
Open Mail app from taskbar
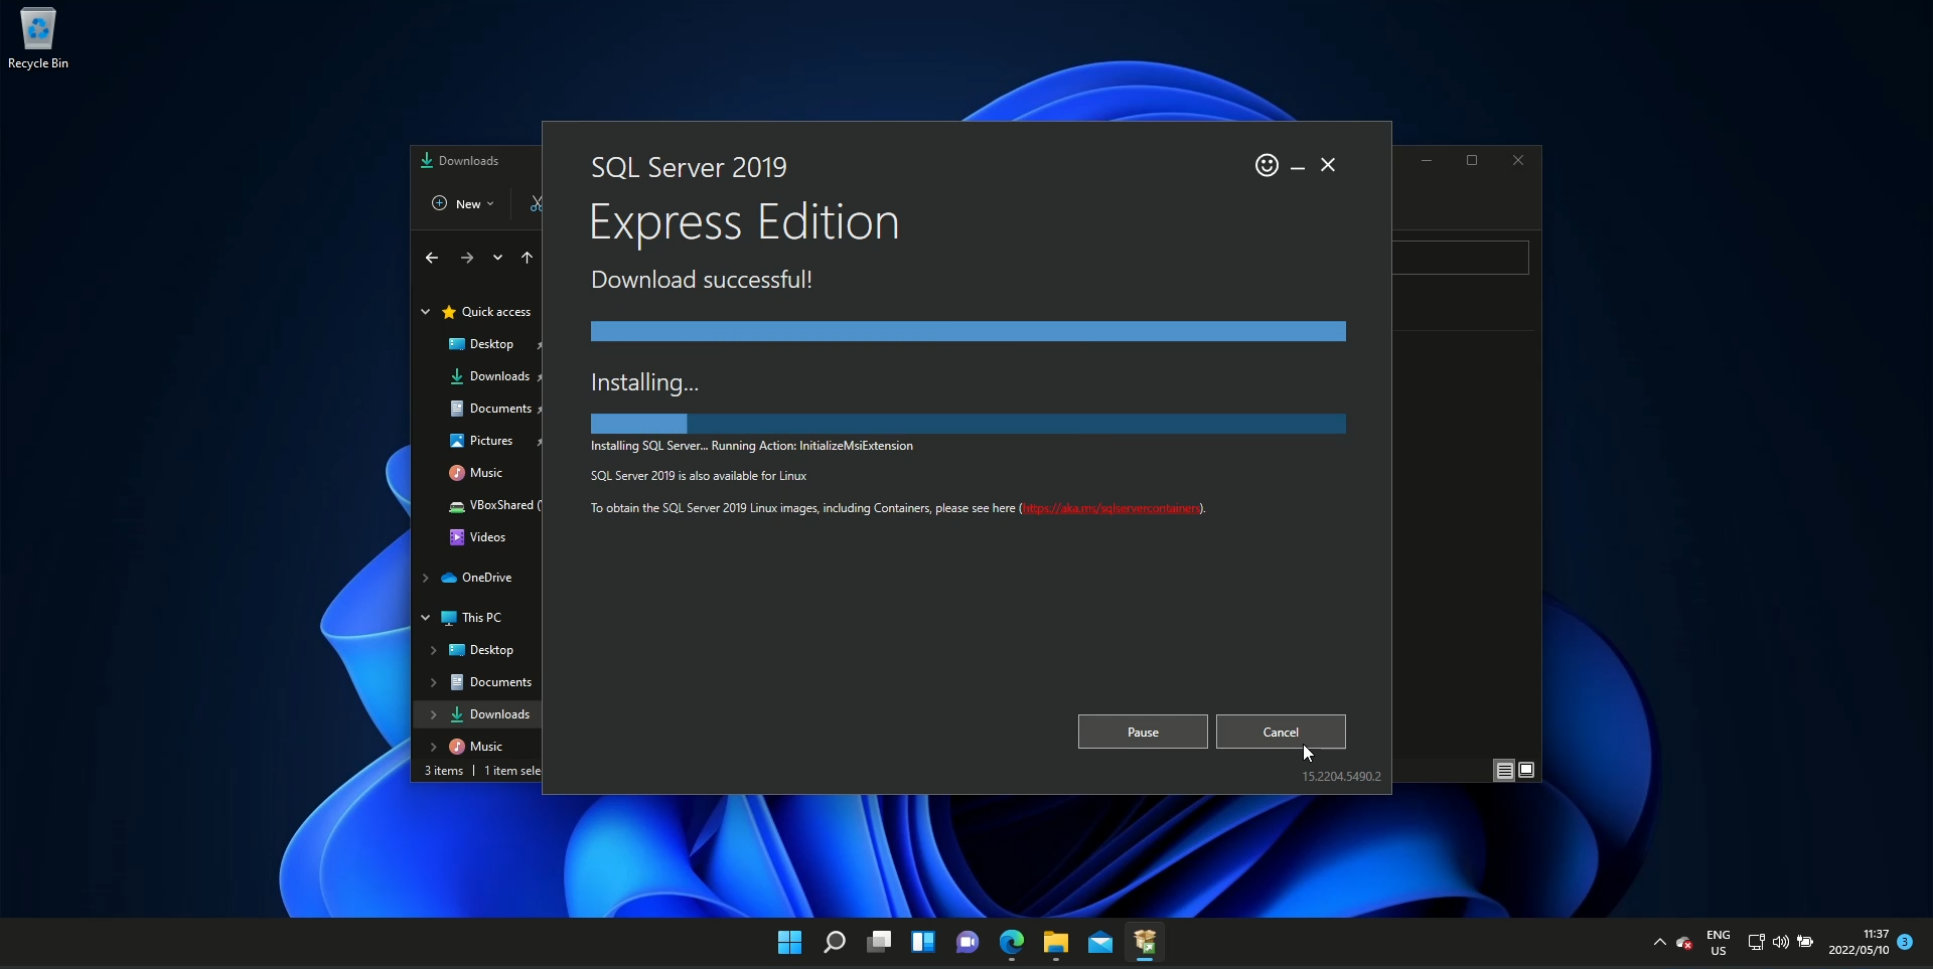coord(1100,942)
